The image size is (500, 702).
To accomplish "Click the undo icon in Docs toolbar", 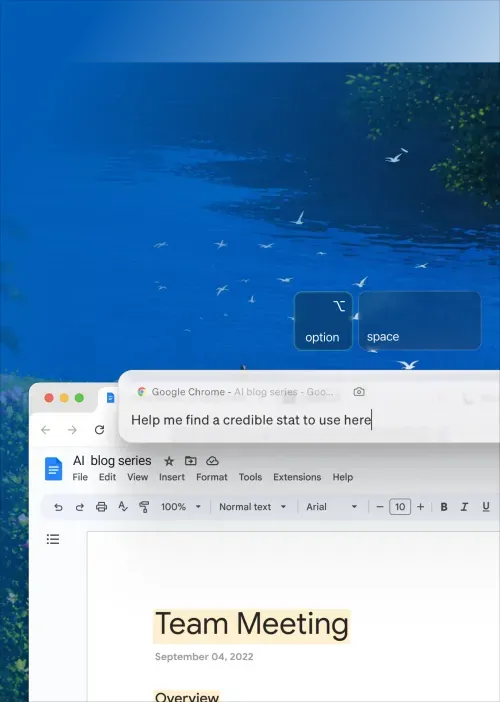I will click(58, 507).
